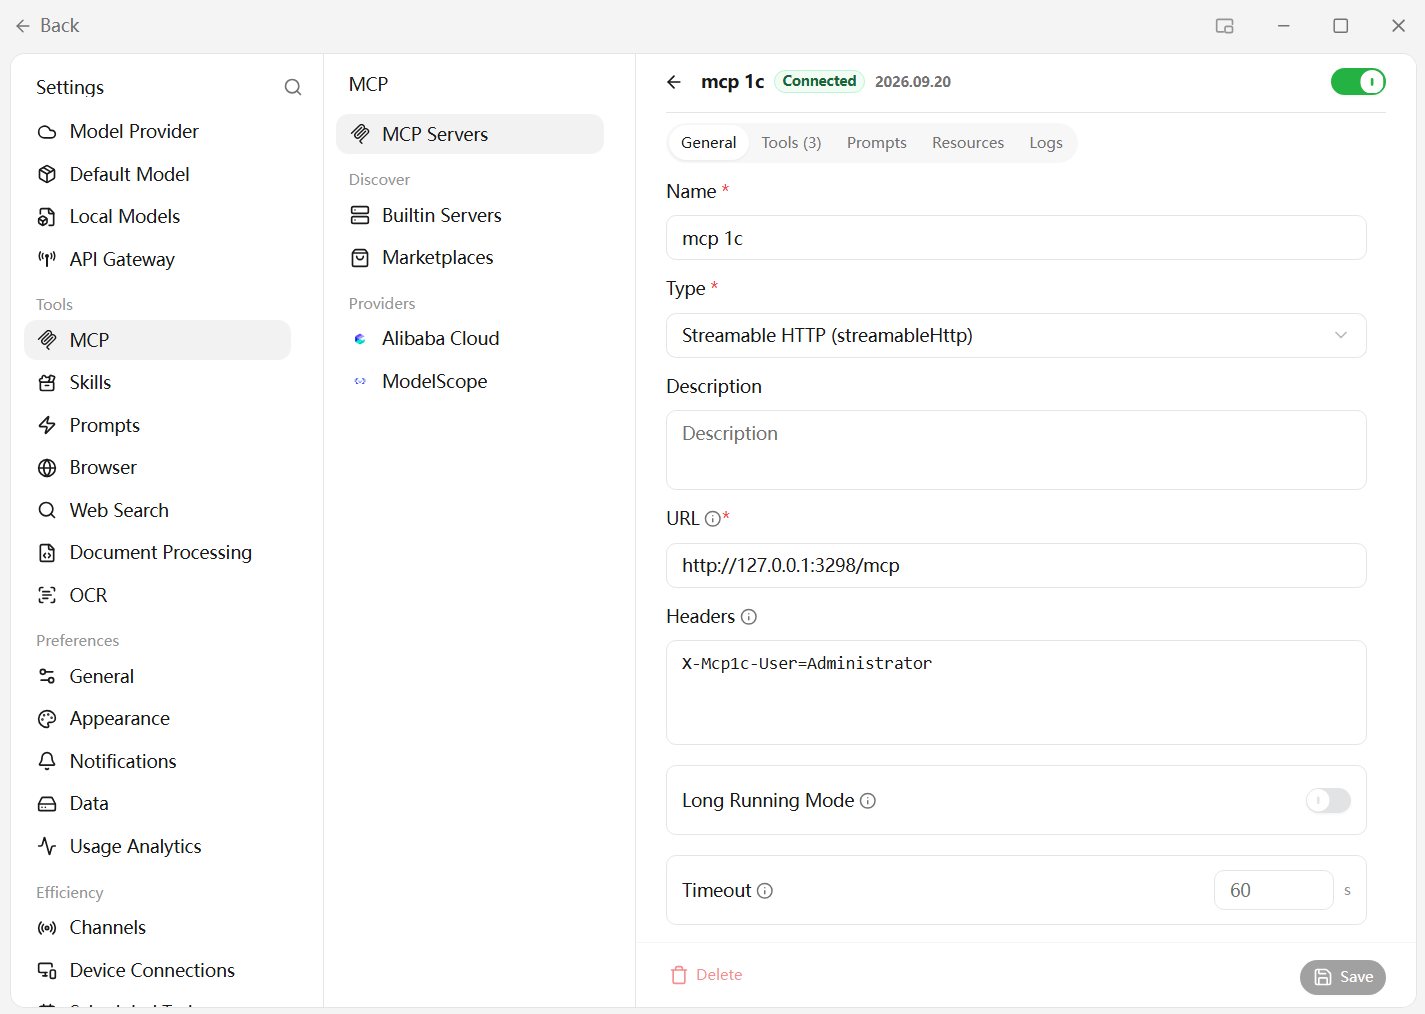Click the picture-in-picture window icon in title bar

pos(1225,26)
